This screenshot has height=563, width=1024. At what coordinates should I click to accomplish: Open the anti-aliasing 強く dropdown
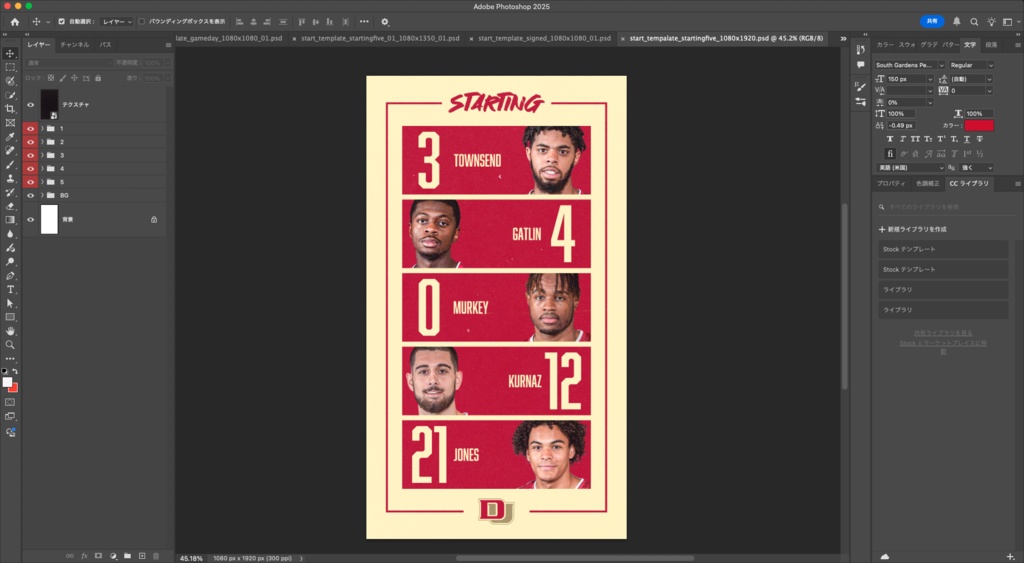(x=976, y=168)
